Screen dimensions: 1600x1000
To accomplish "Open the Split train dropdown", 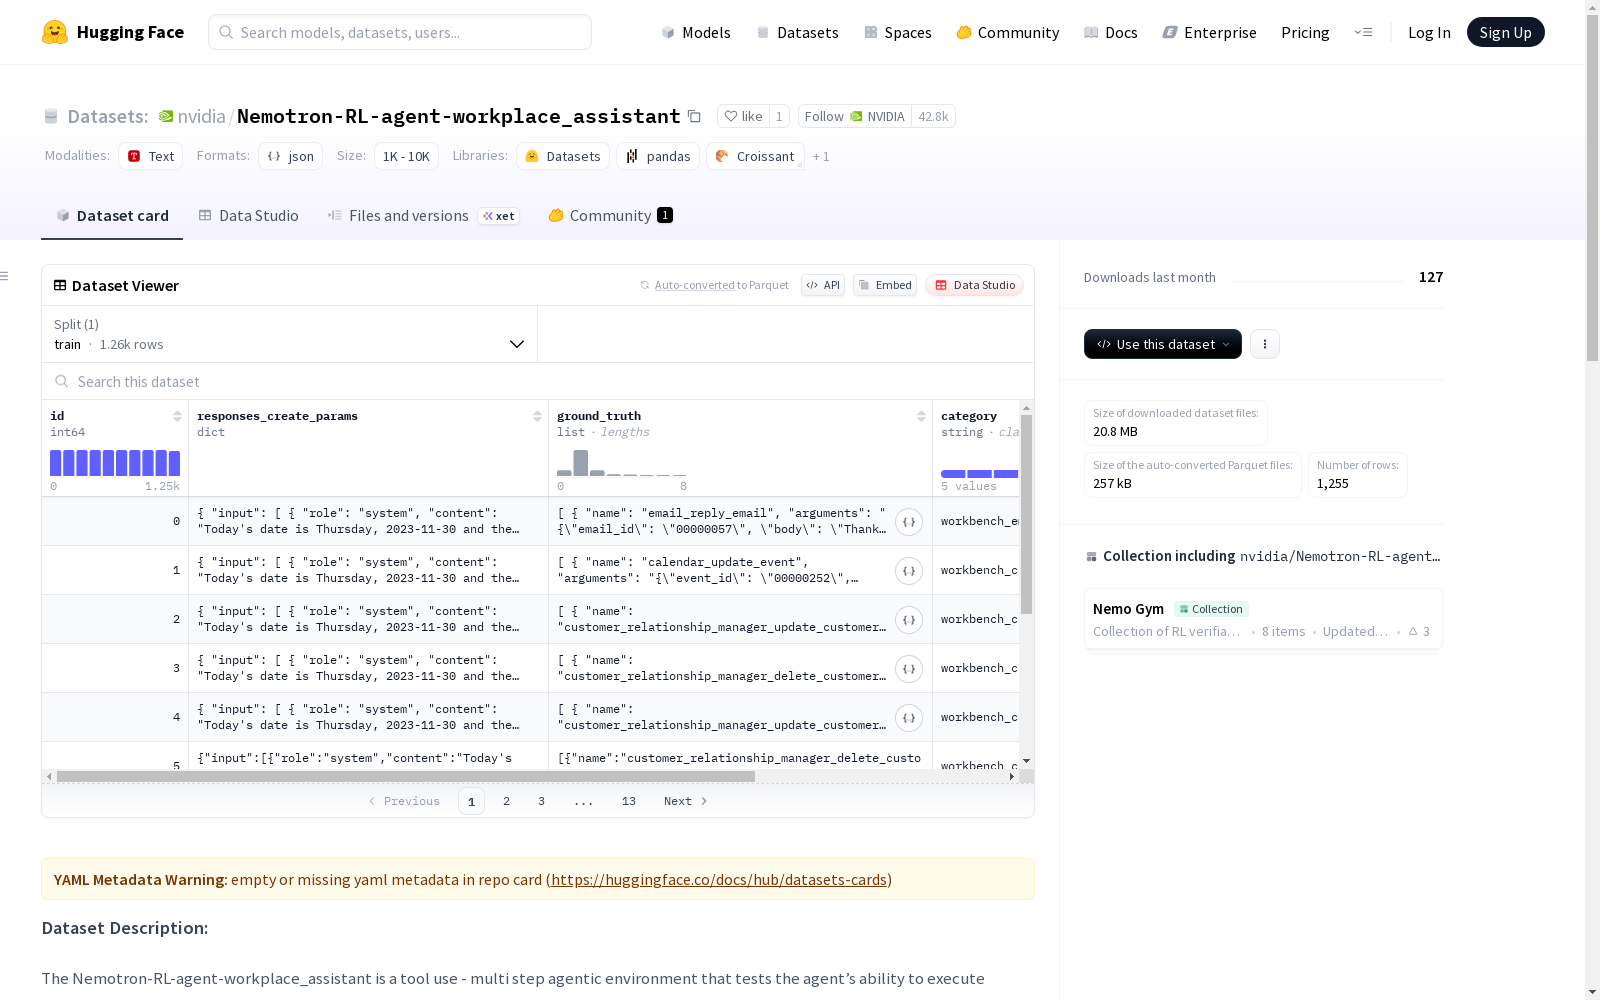I will tap(290, 334).
